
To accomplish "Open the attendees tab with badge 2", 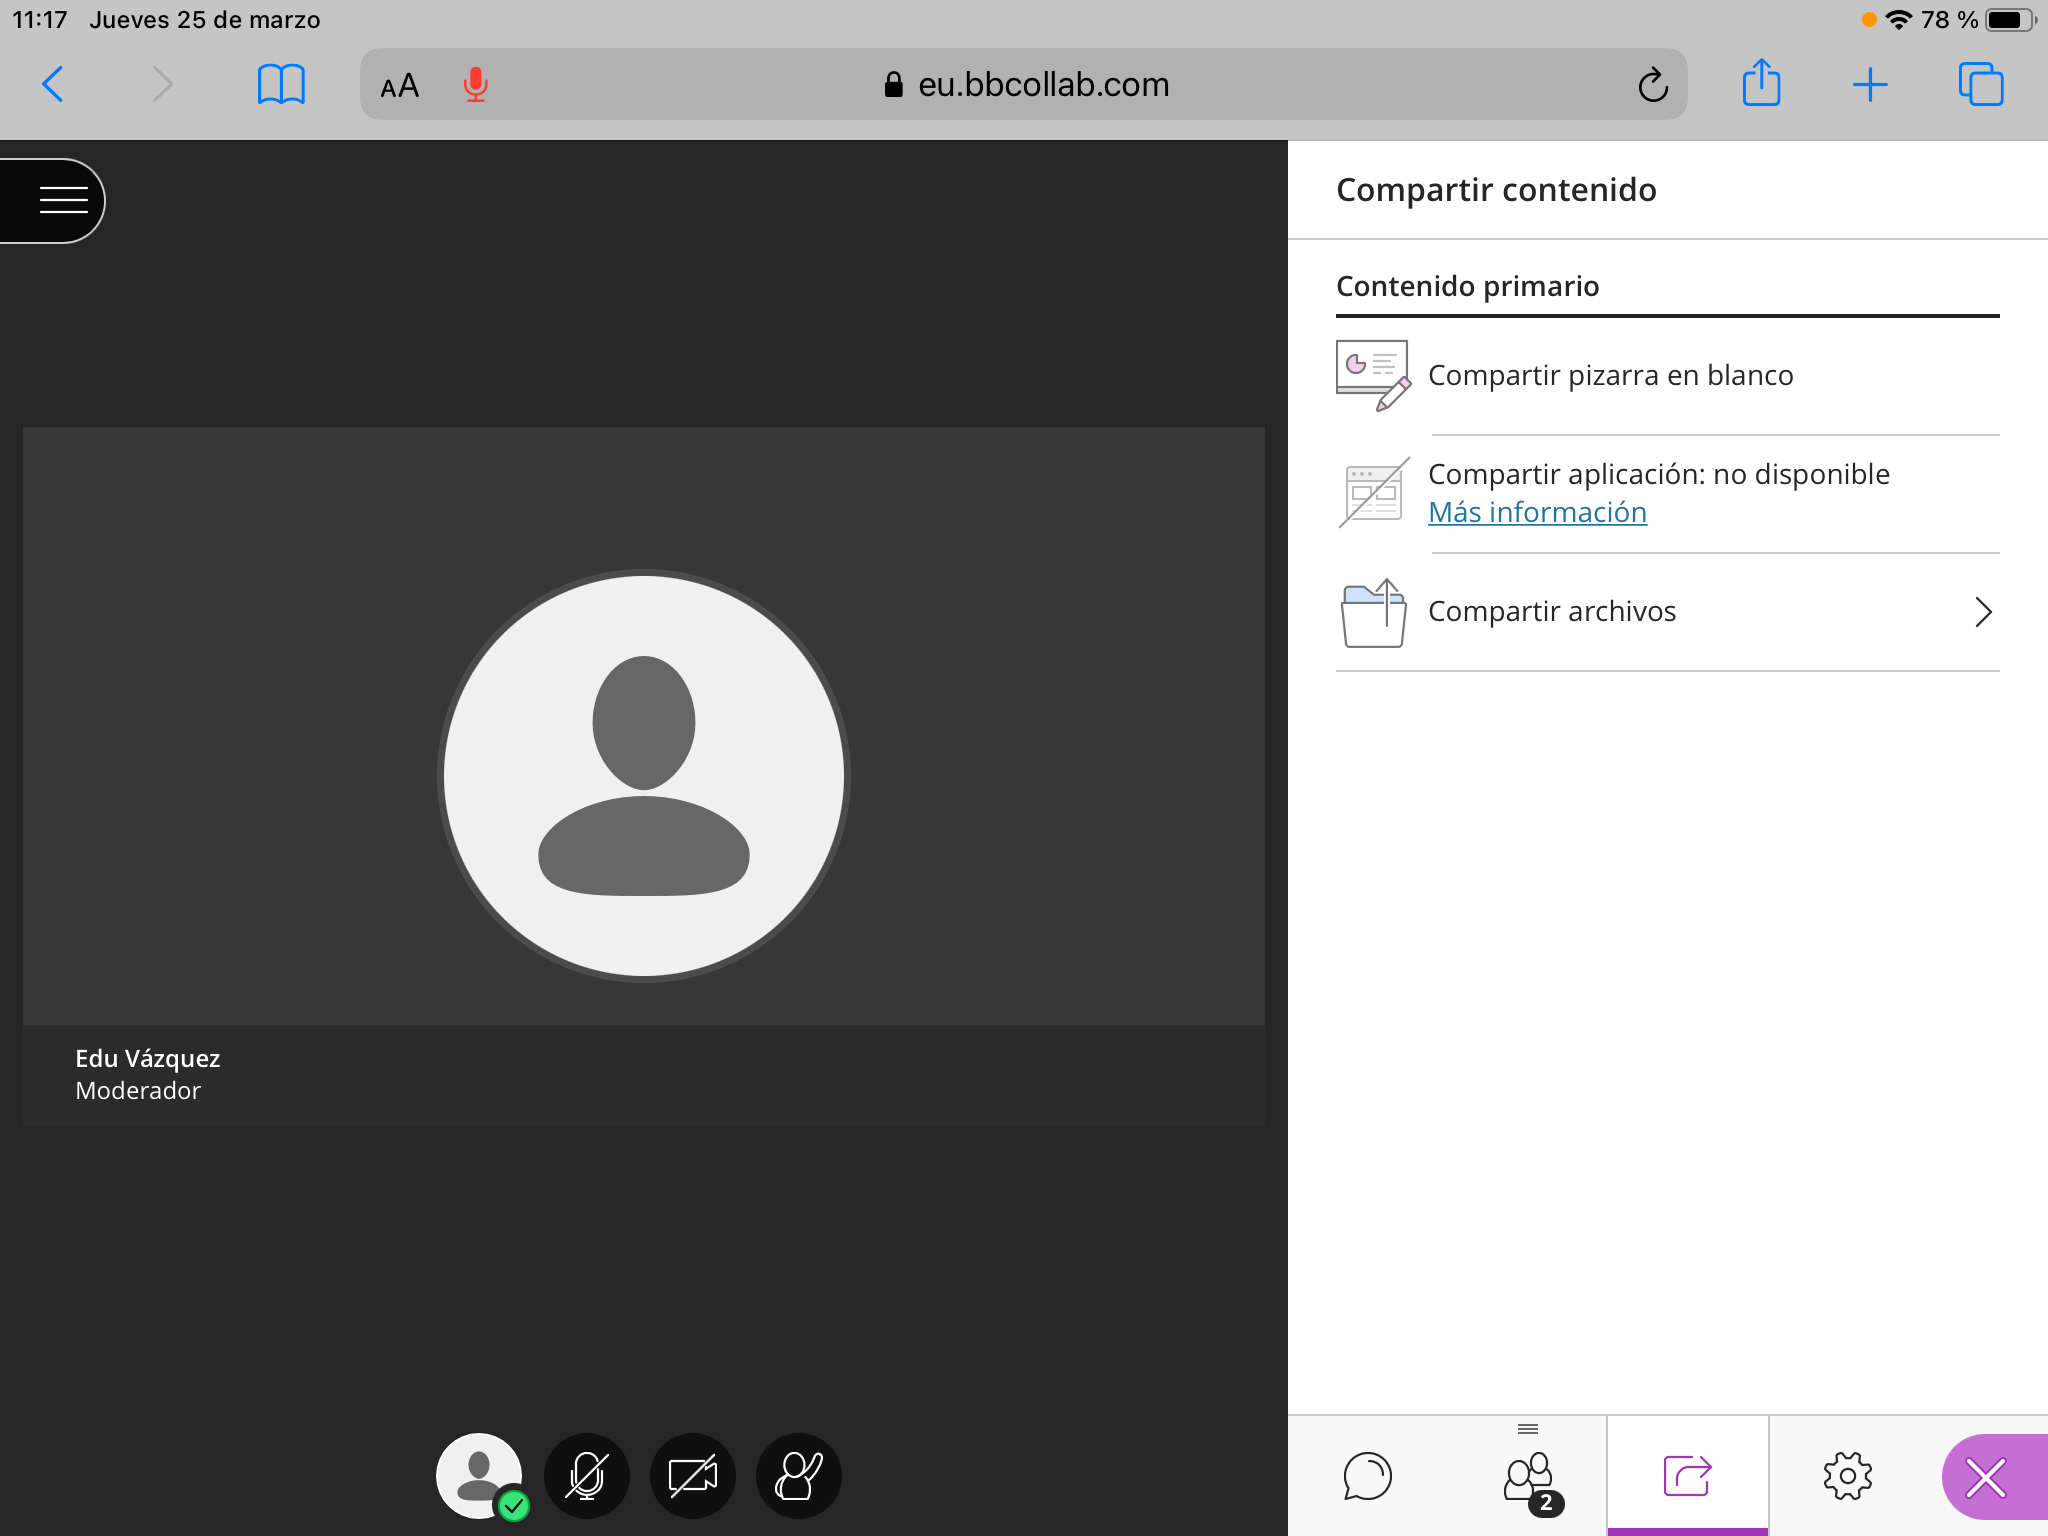I will [1529, 1478].
